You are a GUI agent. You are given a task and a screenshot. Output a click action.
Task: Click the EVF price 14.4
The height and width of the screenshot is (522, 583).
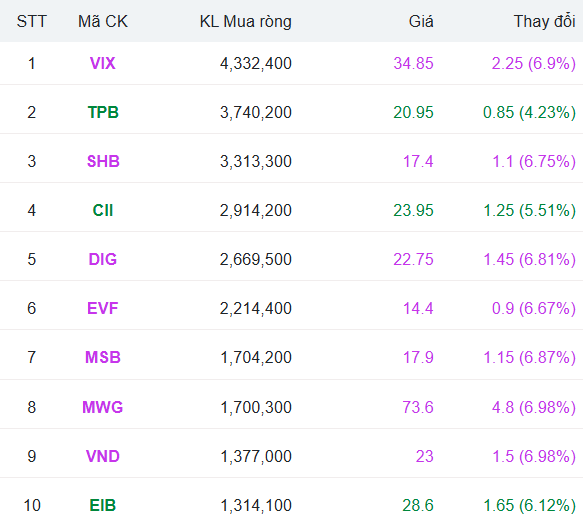click(418, 308)
